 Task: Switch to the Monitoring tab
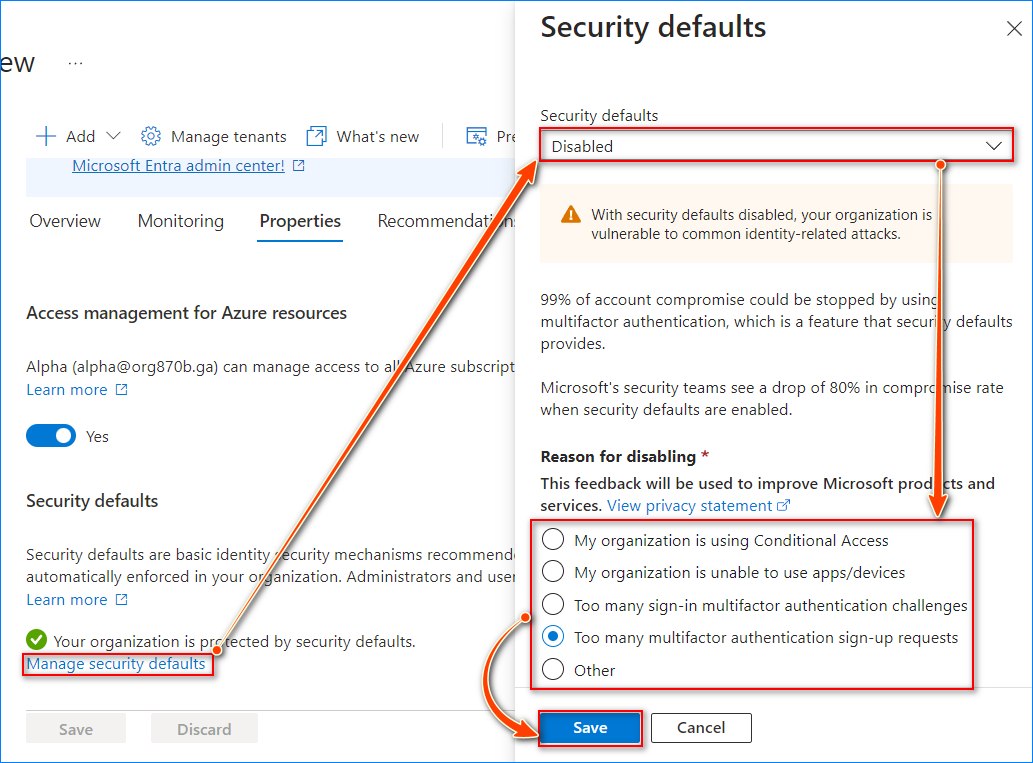point(181,221)
